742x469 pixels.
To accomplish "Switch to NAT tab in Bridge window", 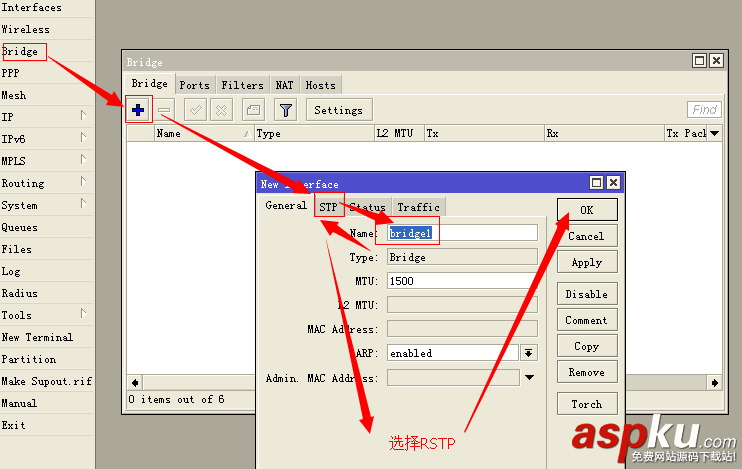I will point(284,85).
